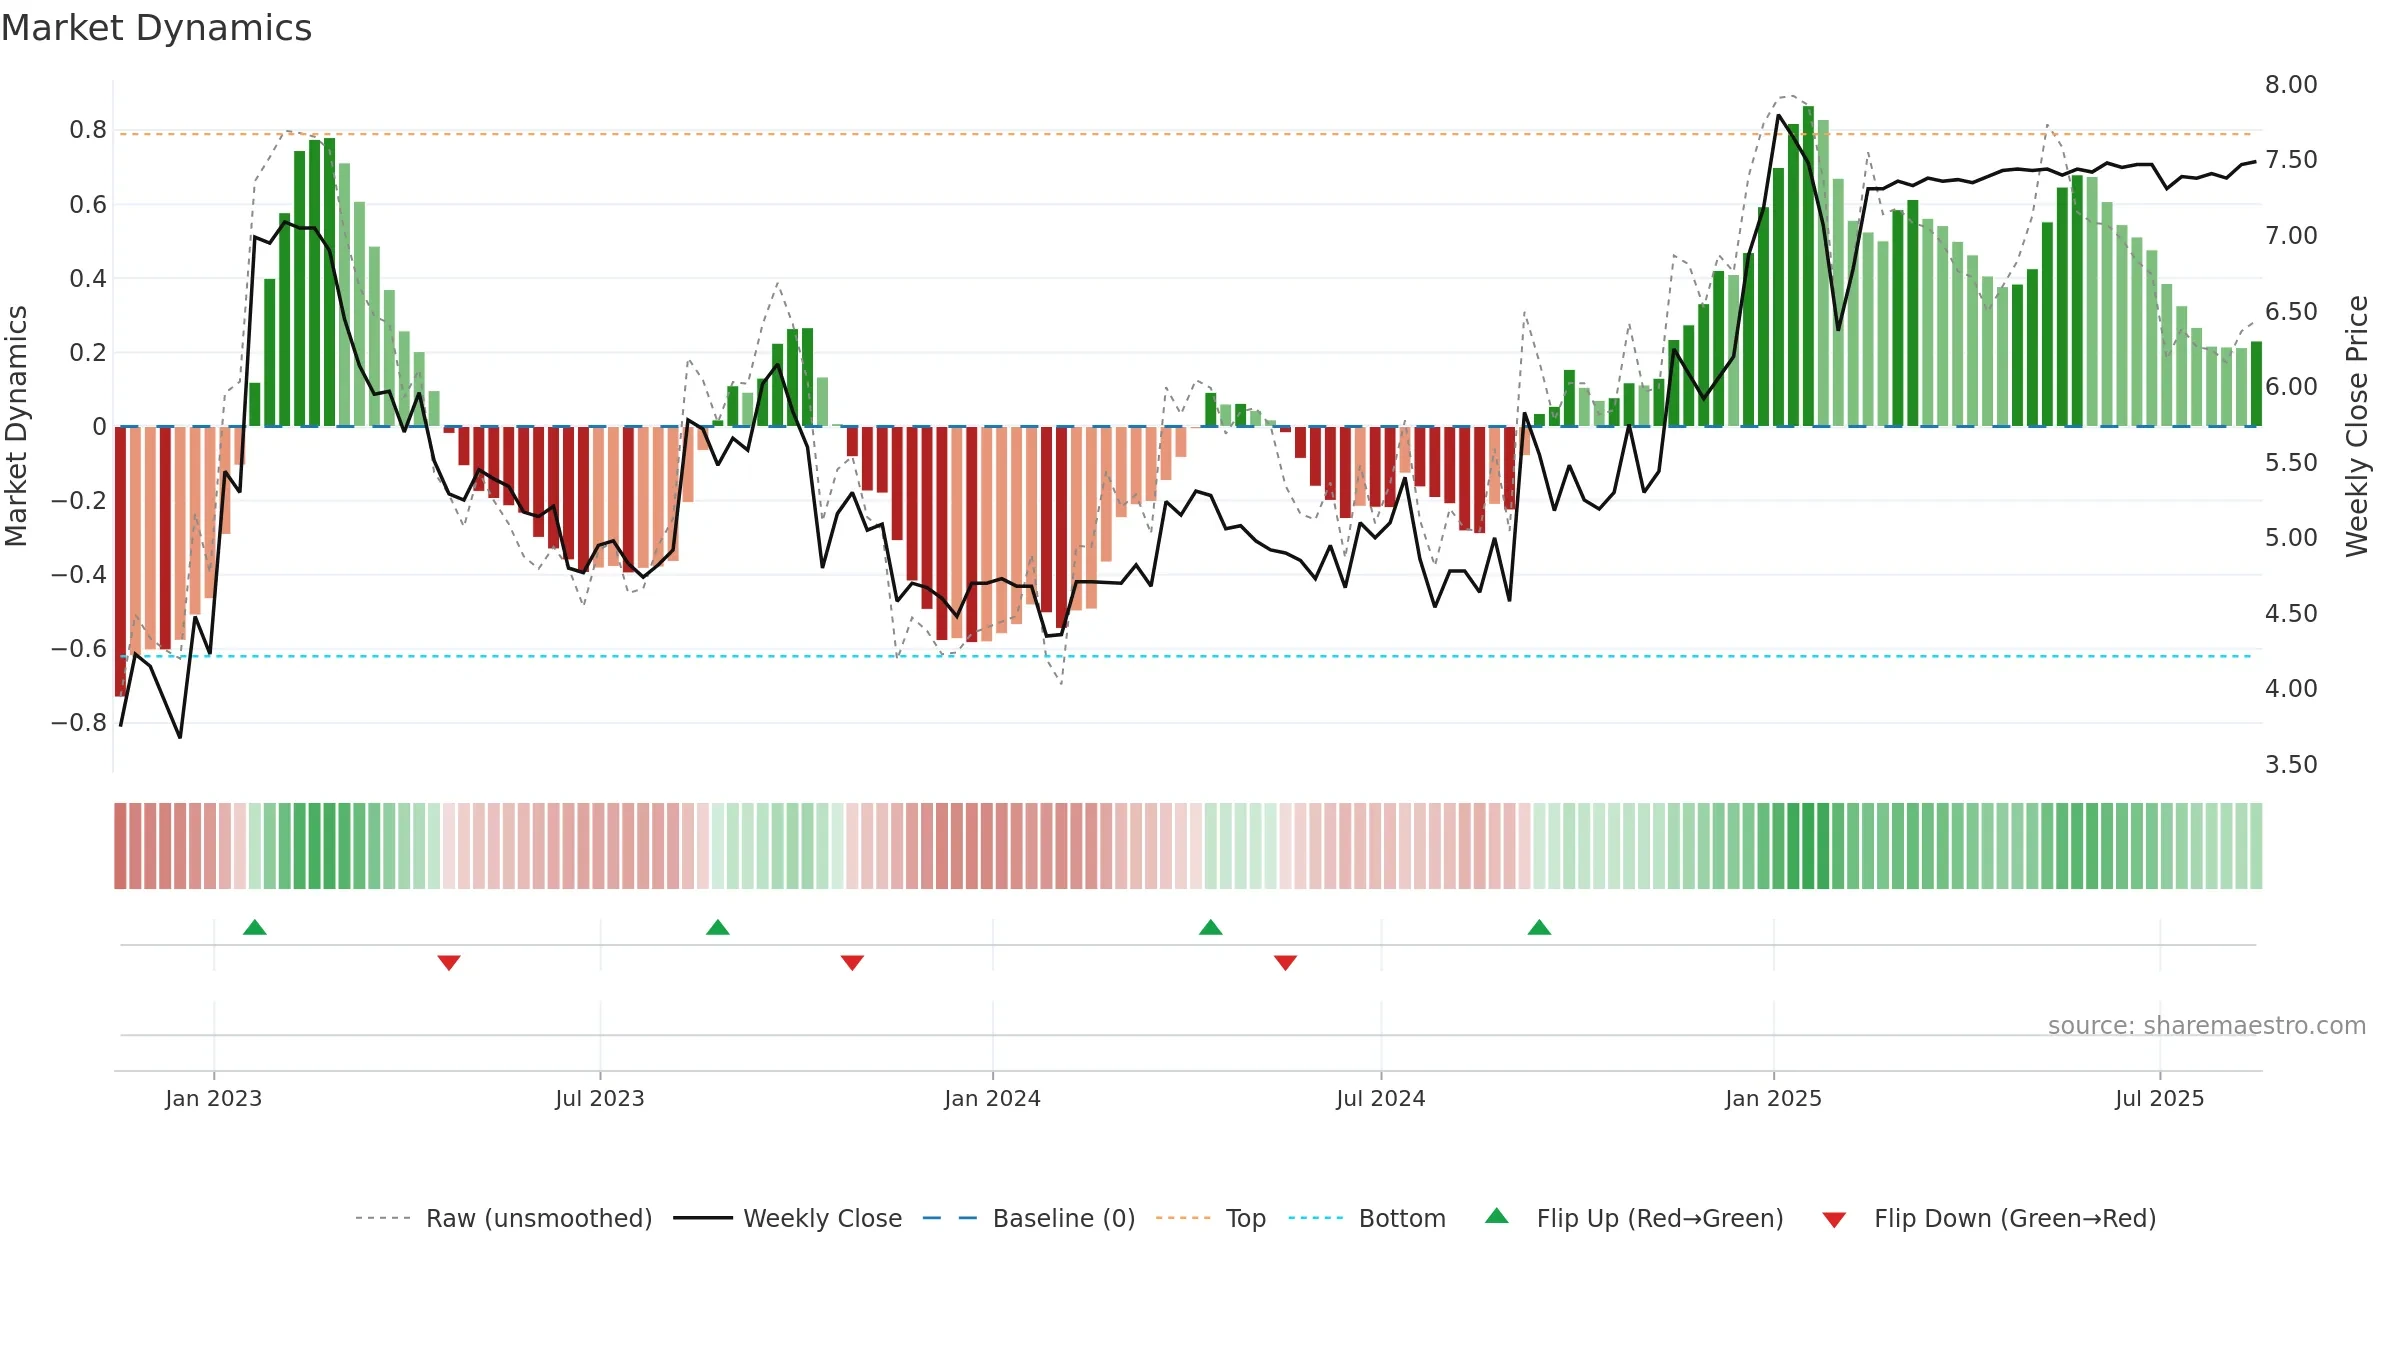2400x1350 pixels.
Task: Click the −0.6 left axis tick label
Action: click(79, 648)
